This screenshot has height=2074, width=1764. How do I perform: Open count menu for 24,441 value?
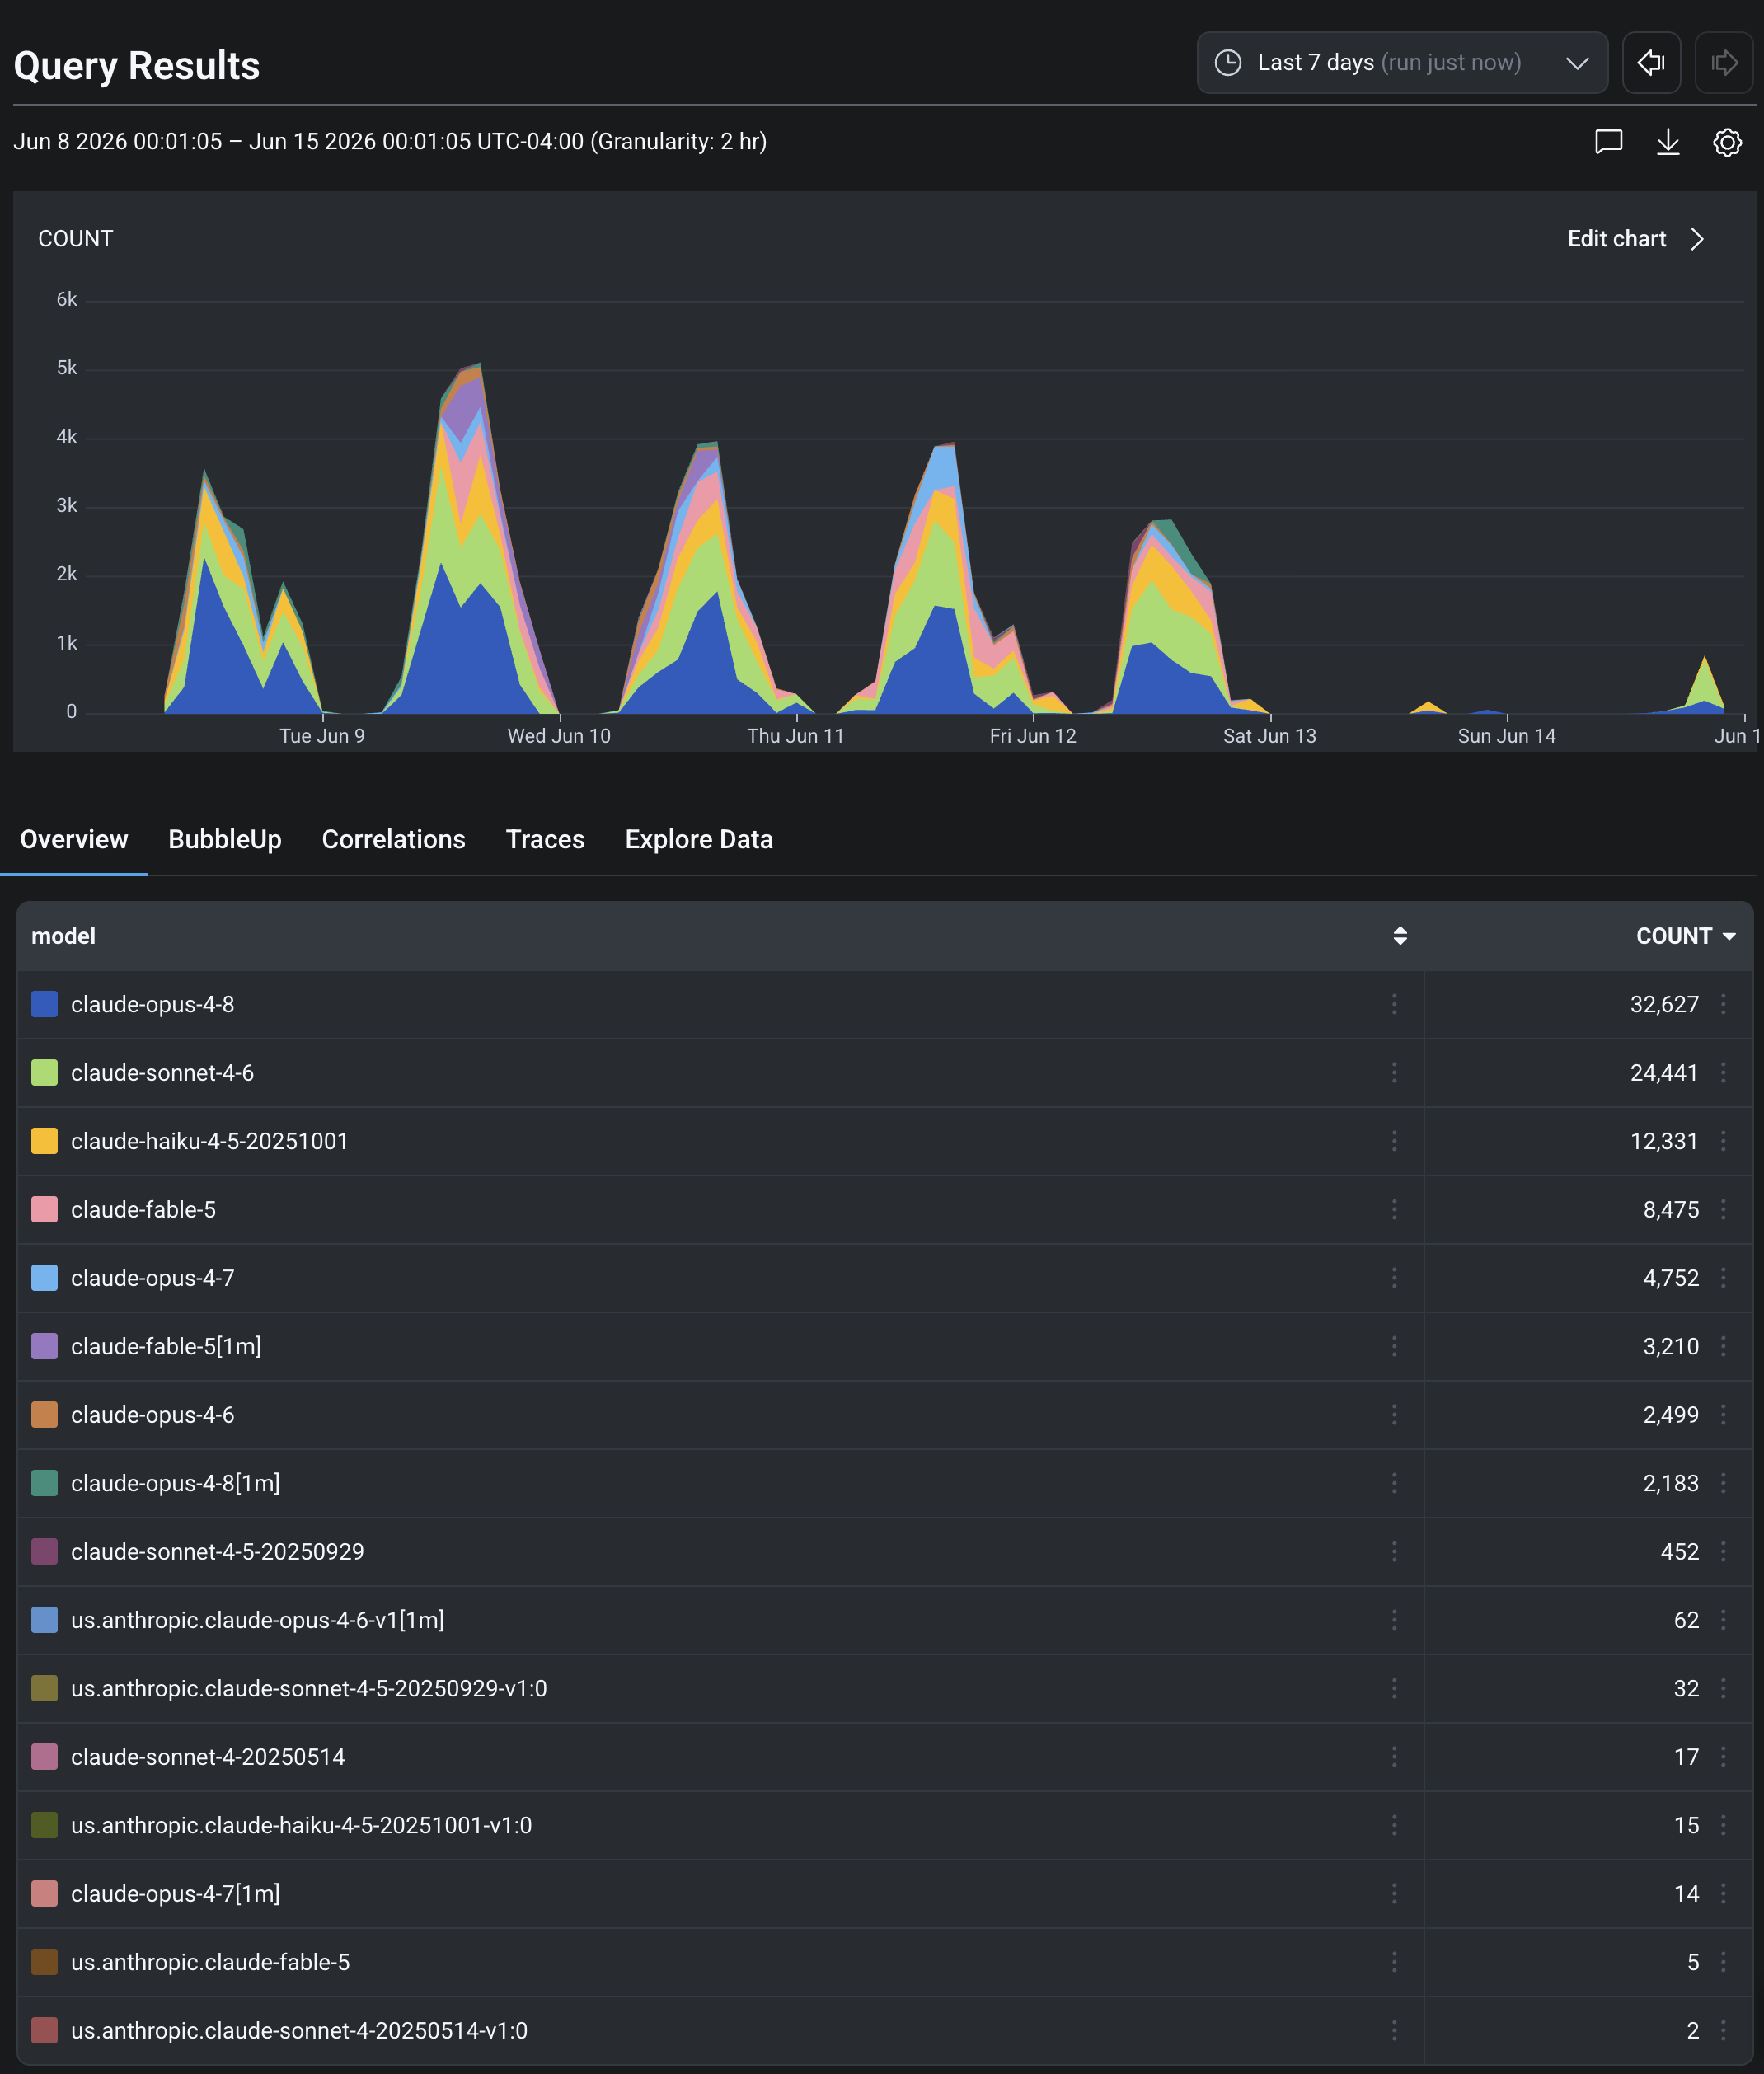pos(1723,1073)
